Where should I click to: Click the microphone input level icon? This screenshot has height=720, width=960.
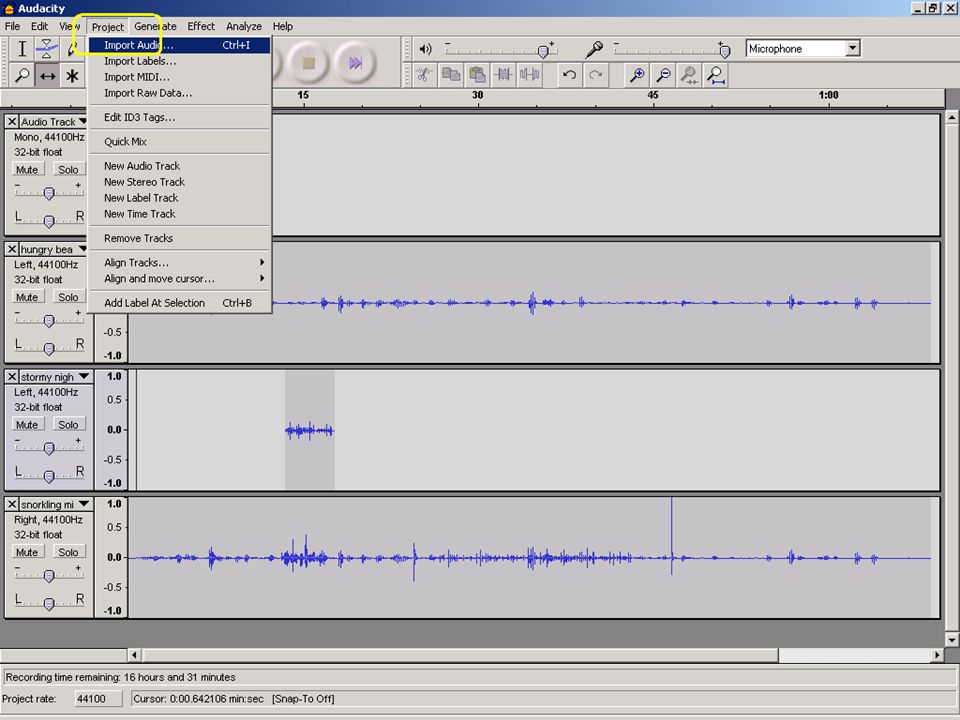point(594,49)
